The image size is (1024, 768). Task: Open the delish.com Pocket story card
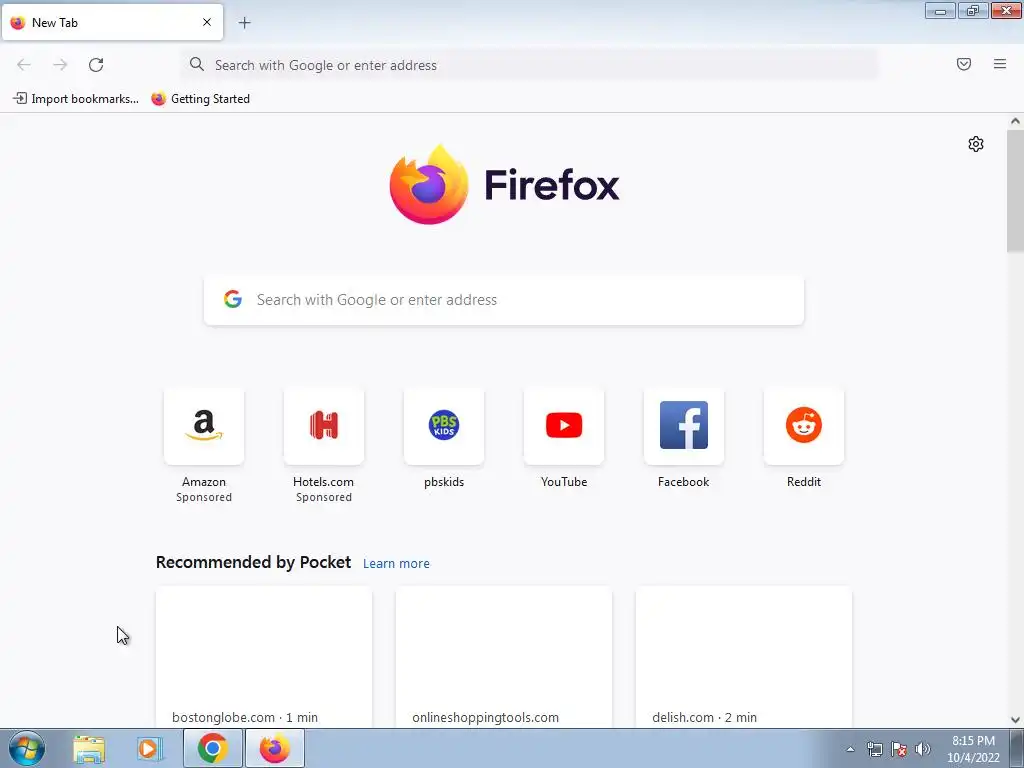pyautogui.click(x=744, y=657)
